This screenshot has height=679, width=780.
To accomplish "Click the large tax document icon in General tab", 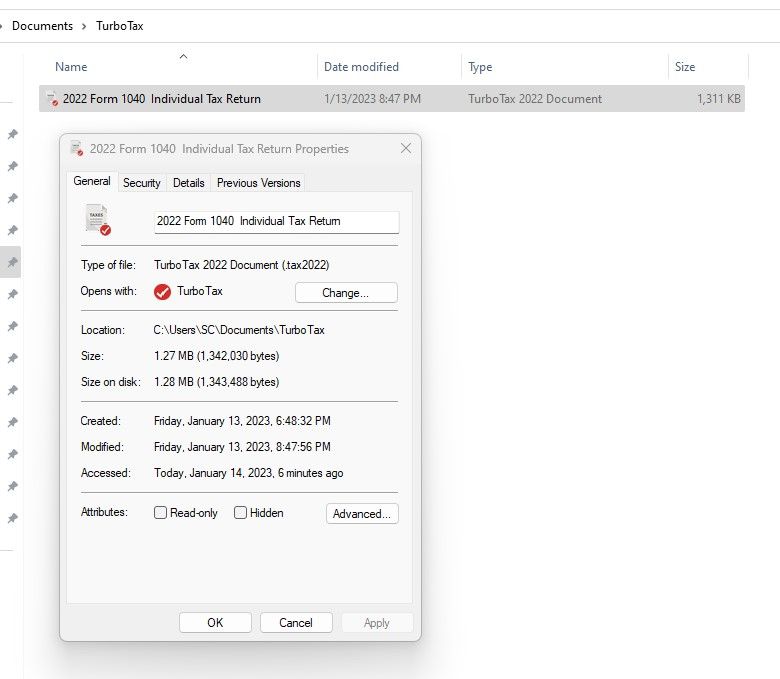I will tap(97, 220).
